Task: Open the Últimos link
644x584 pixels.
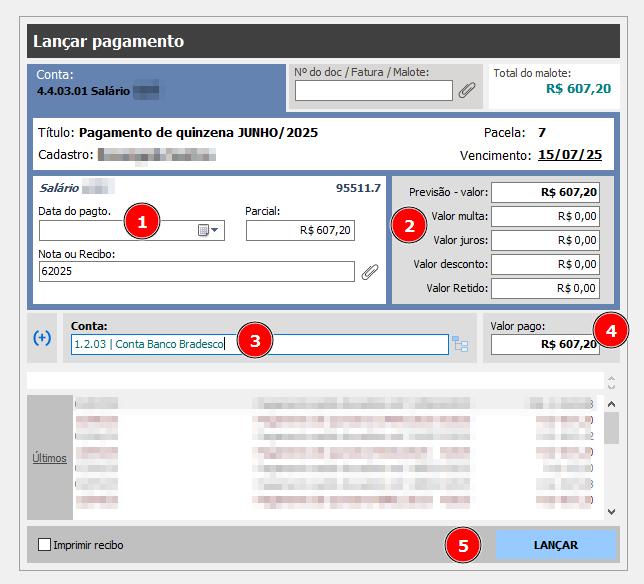Action: pos(50,458)
